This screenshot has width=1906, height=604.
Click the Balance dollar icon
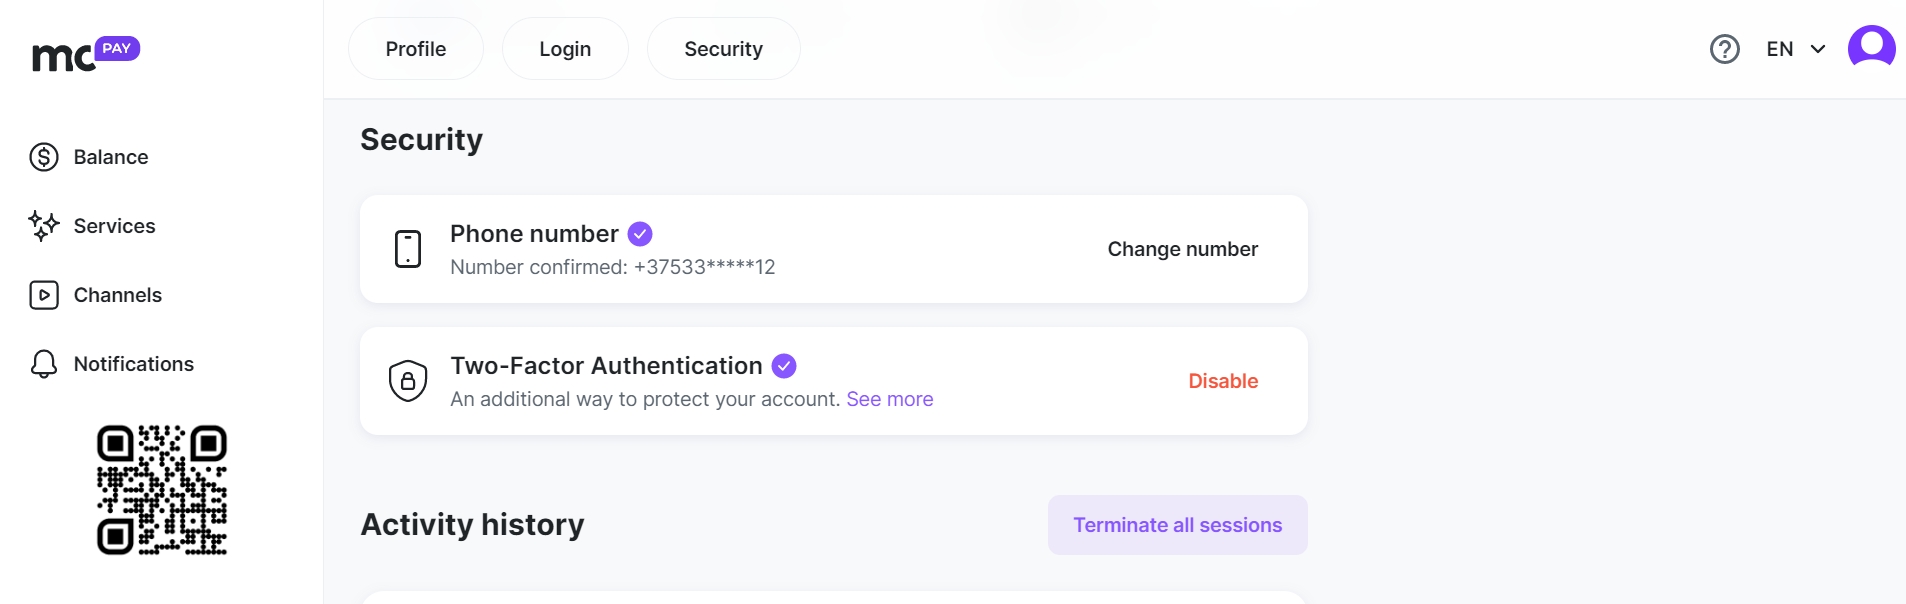coord(44,157)
